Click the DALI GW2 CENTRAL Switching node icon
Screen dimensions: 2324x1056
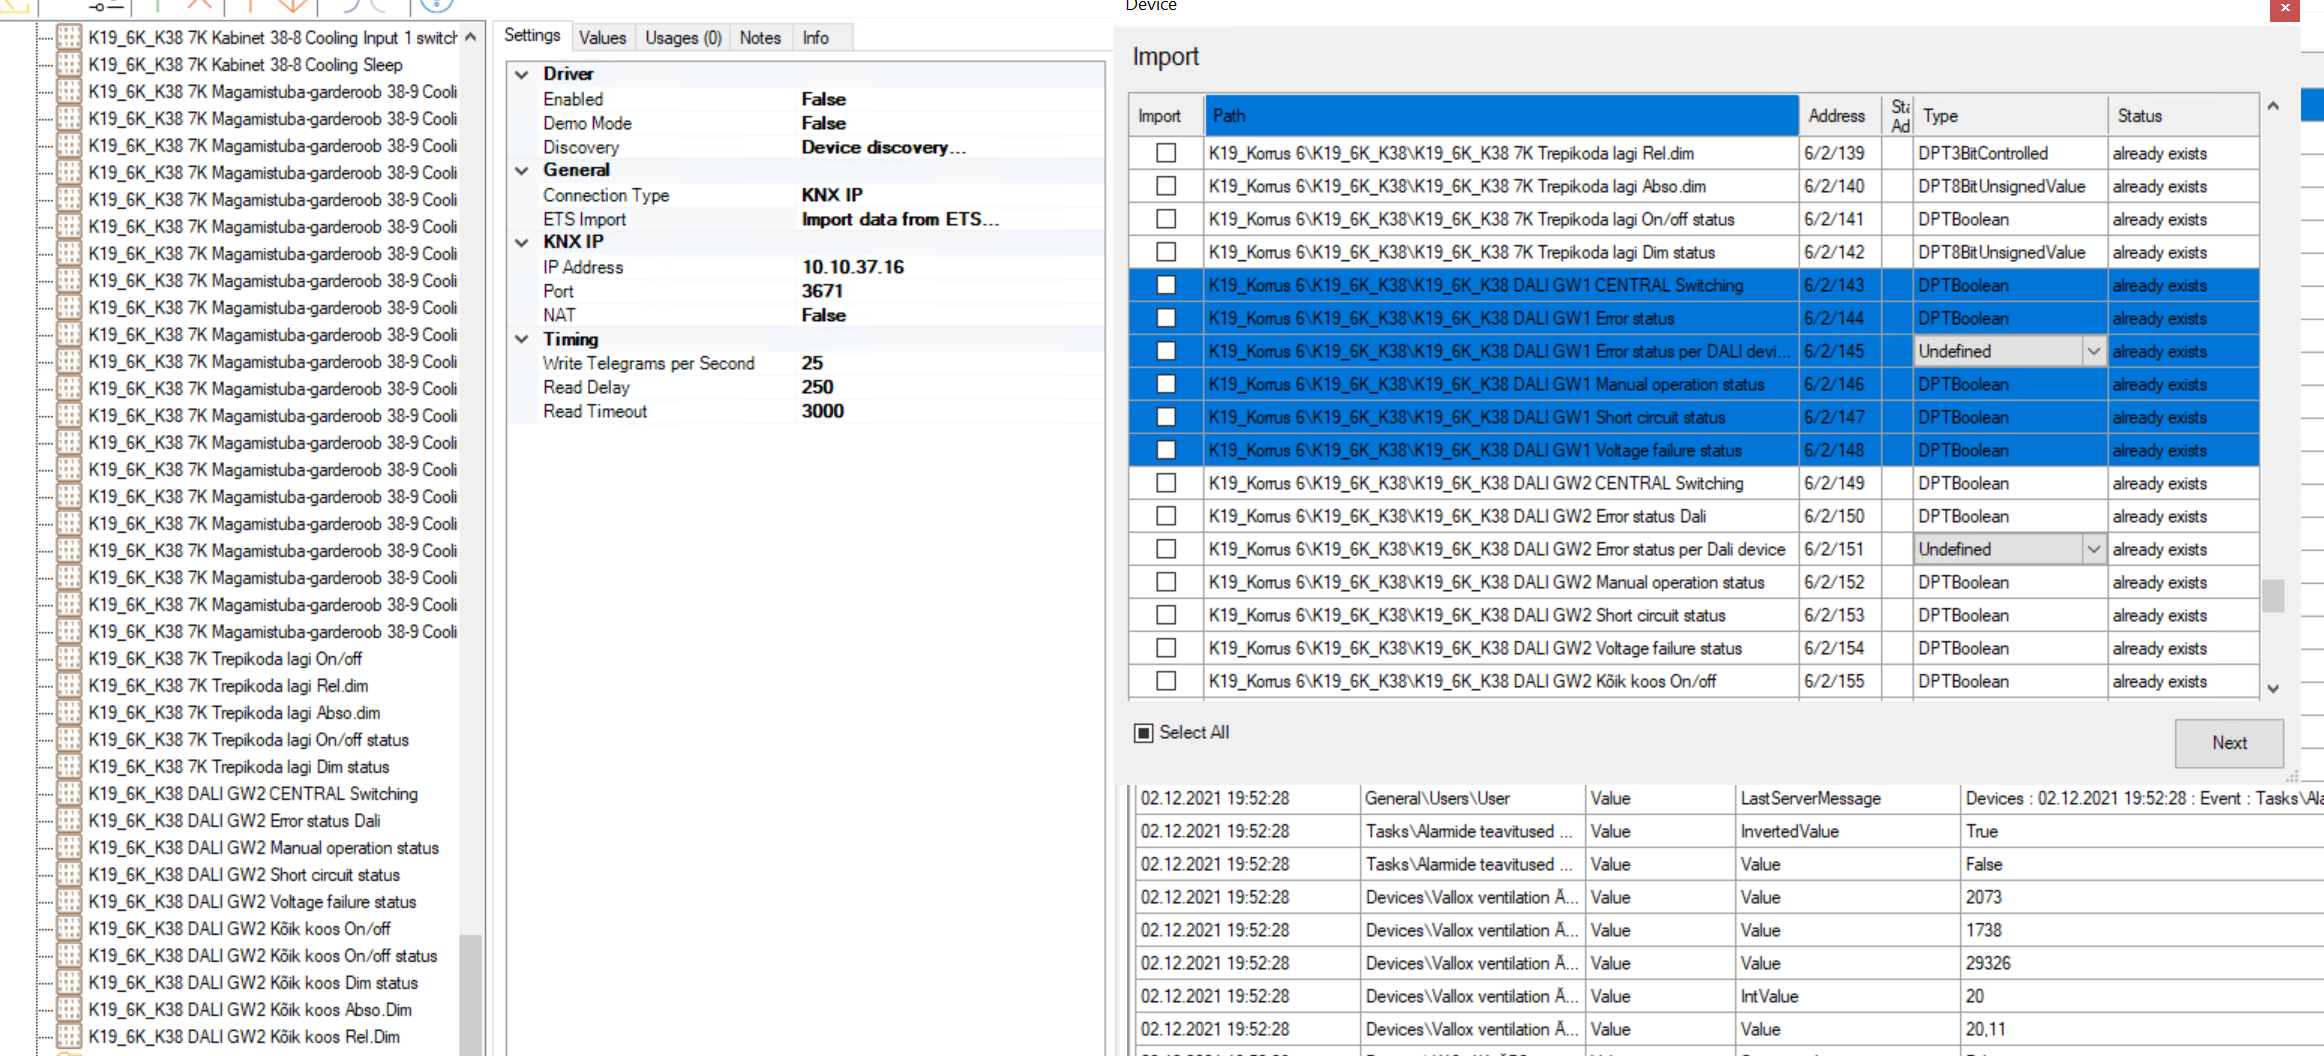point(69,794)
